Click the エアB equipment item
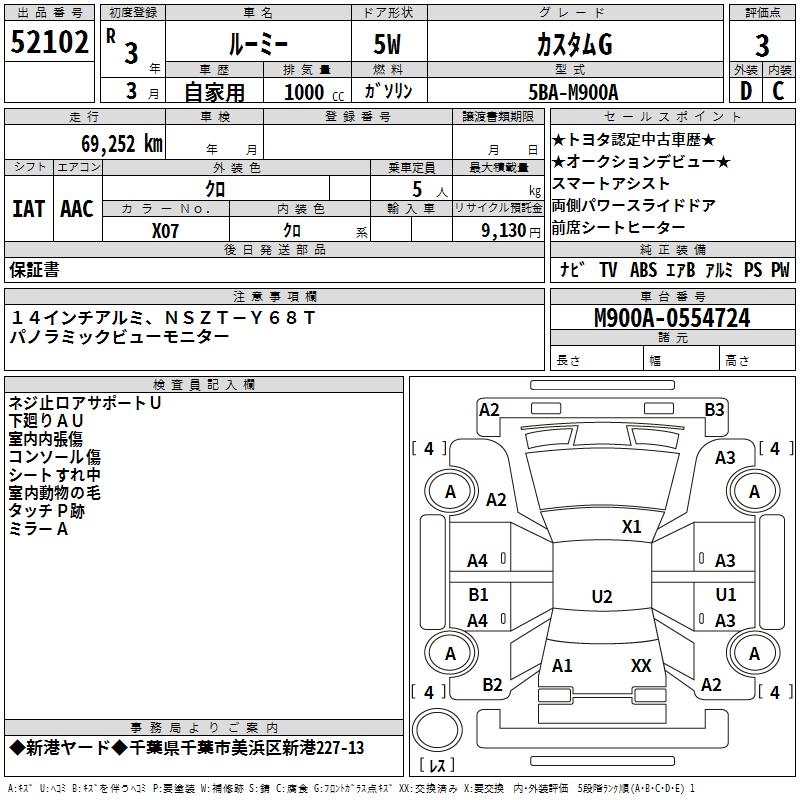 (680, 270)
